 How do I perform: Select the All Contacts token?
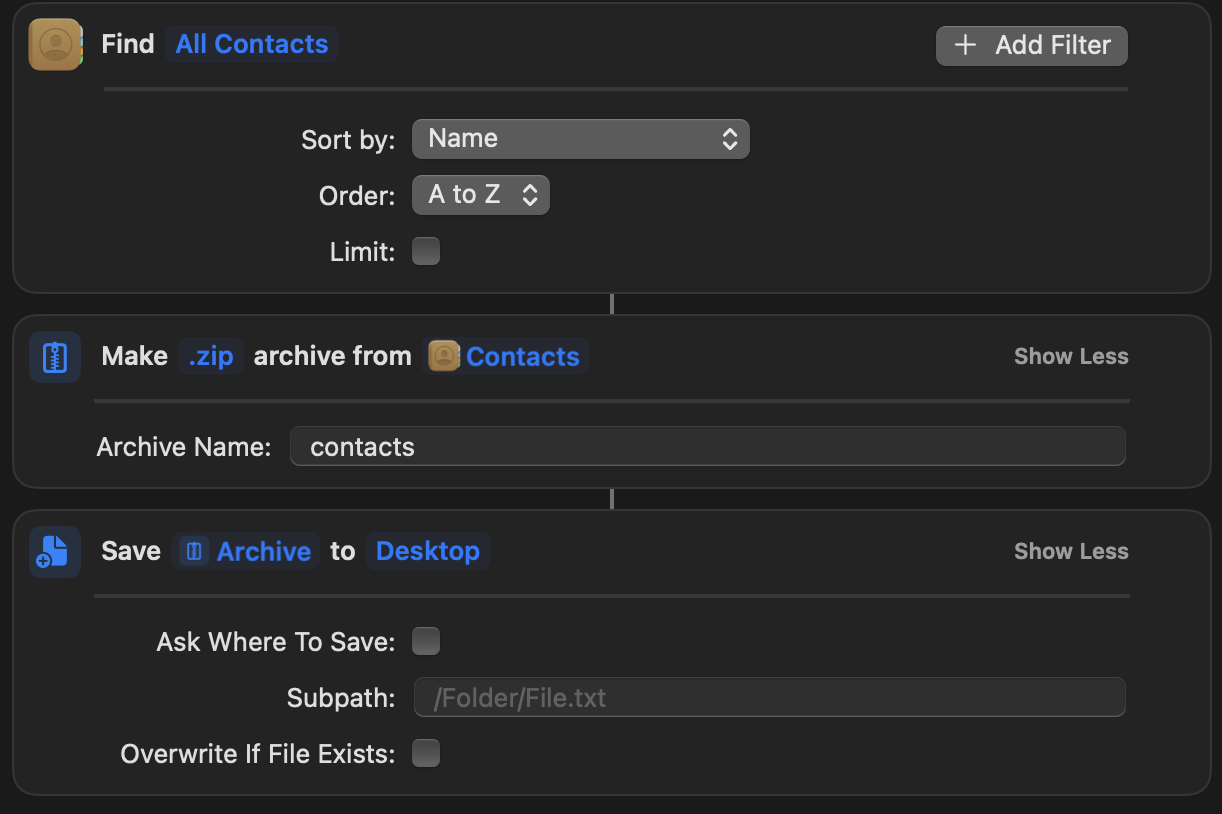click(x=252, y=44)
